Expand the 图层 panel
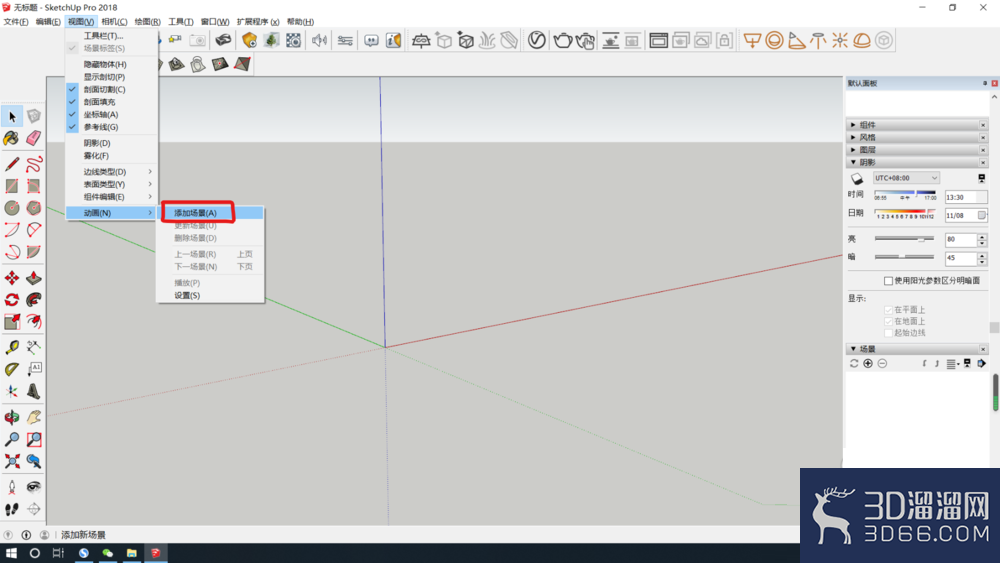This screenshot has width=1000, height=563. coord(853,150)
